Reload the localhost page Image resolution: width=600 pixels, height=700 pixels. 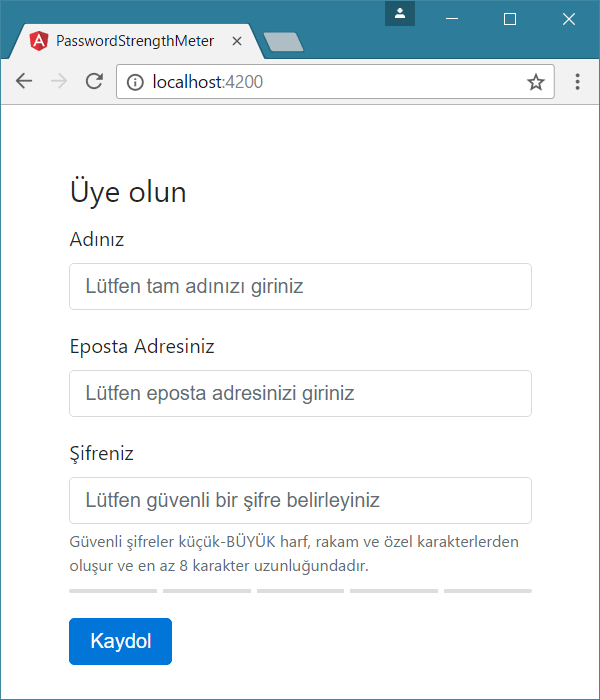tap(94, 82)
